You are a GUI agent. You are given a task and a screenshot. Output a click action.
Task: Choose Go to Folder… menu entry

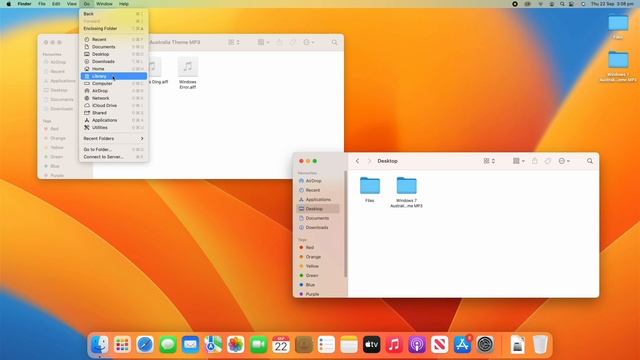(113, 150)
